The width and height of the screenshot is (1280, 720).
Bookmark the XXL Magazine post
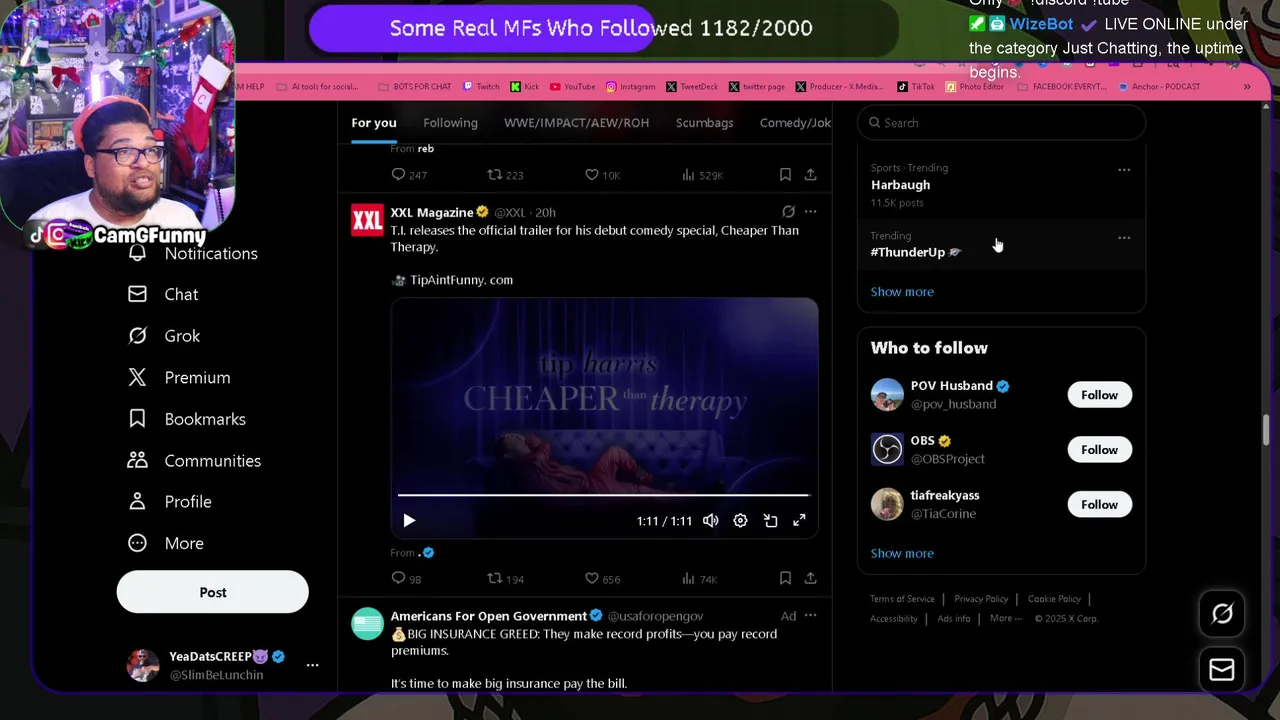click(x=785, y=578)
